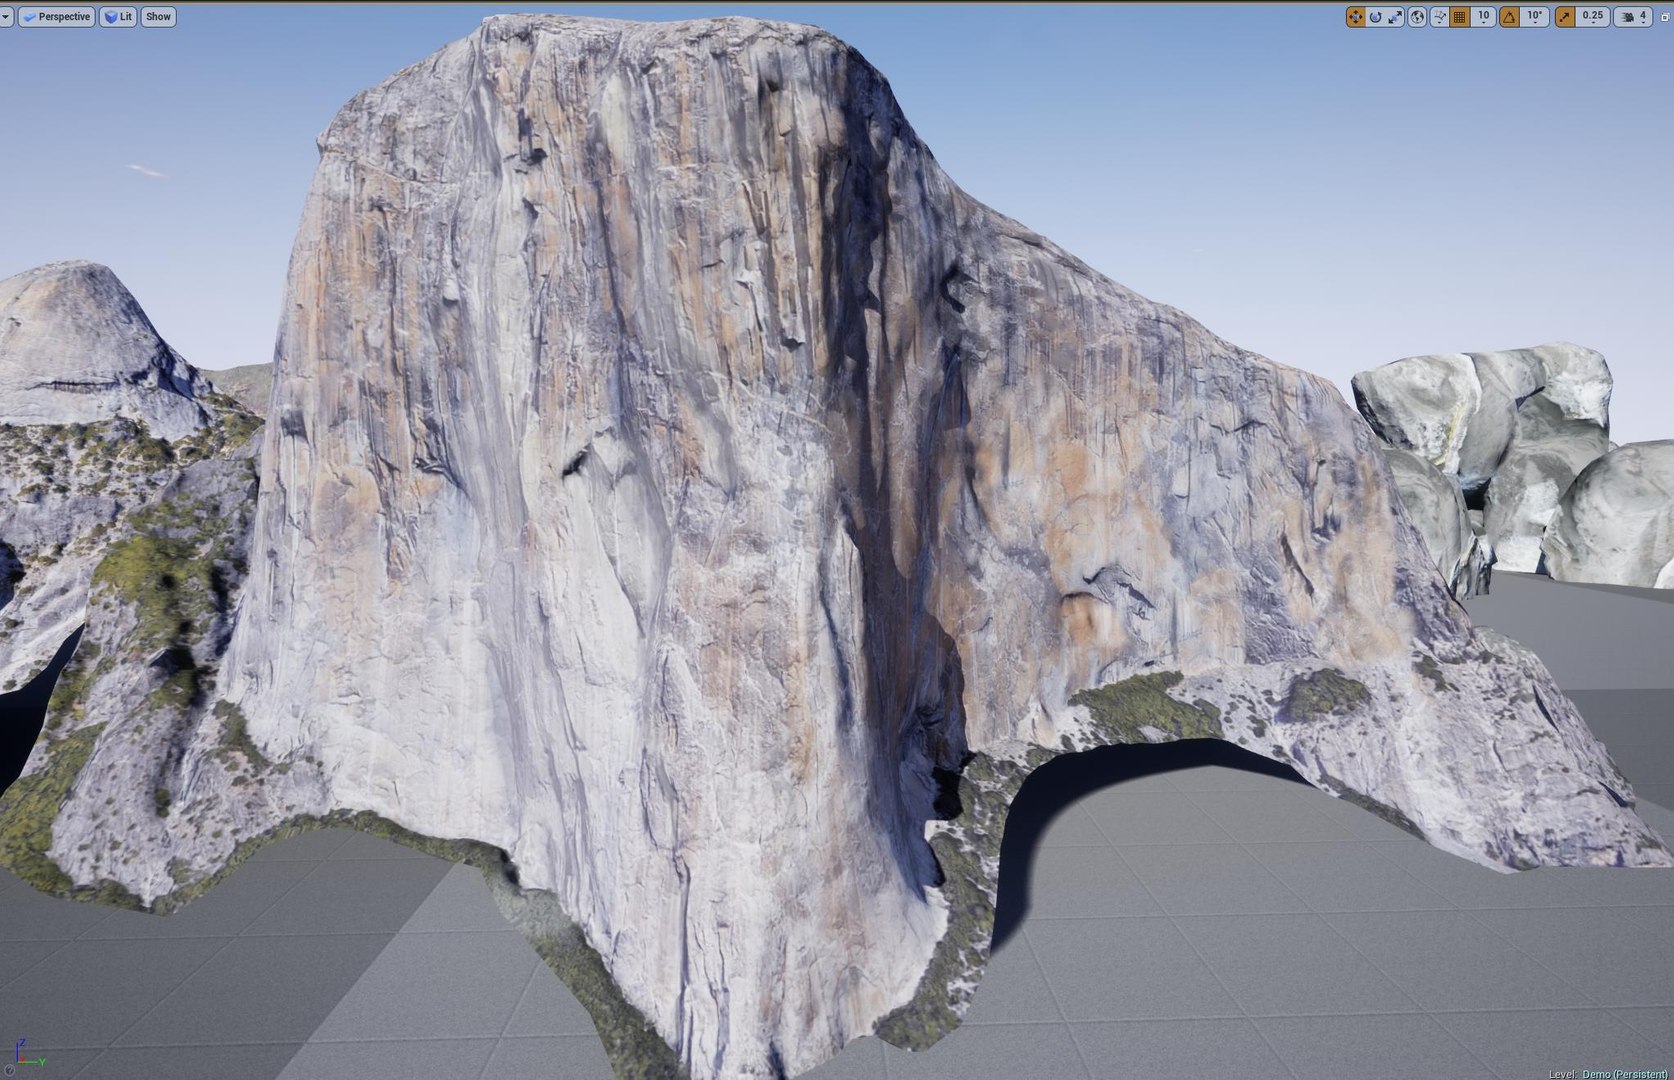1674x1080 pixels.
Task: Select the Scale gizmo tool
Action: pos(1395,17)
